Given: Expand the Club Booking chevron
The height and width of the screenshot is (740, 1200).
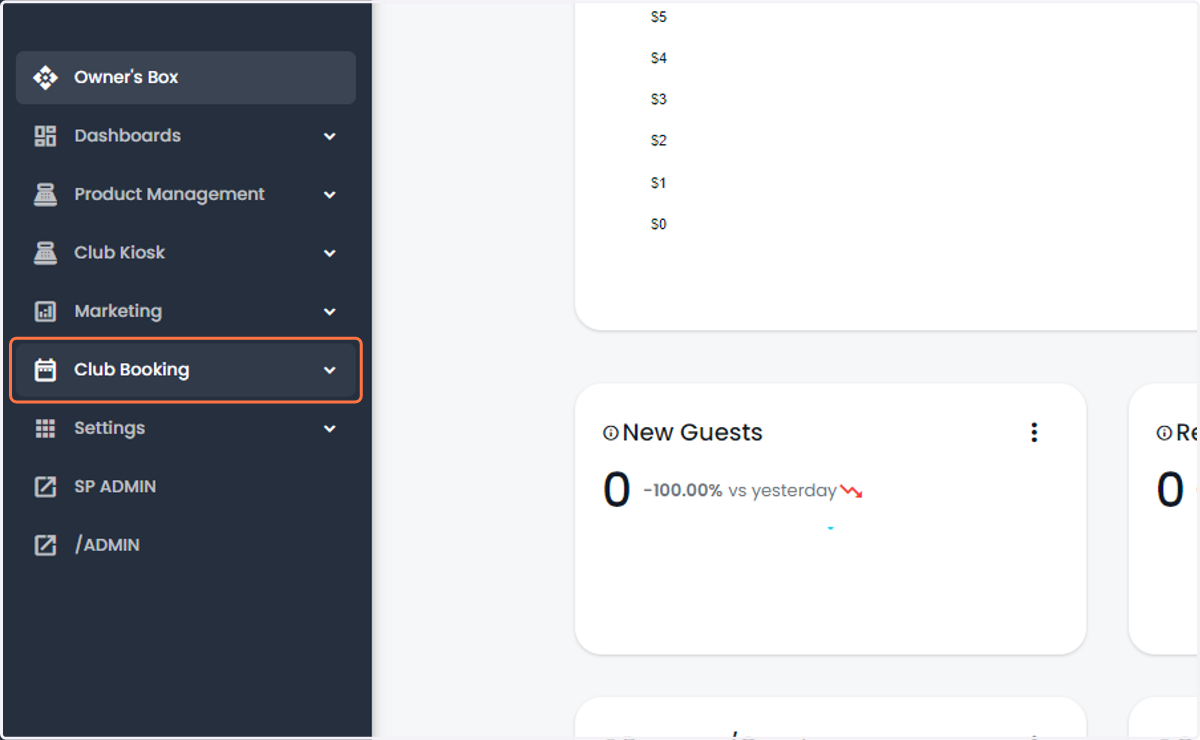Looking at the screenshot, I should [x=330, y=370].
